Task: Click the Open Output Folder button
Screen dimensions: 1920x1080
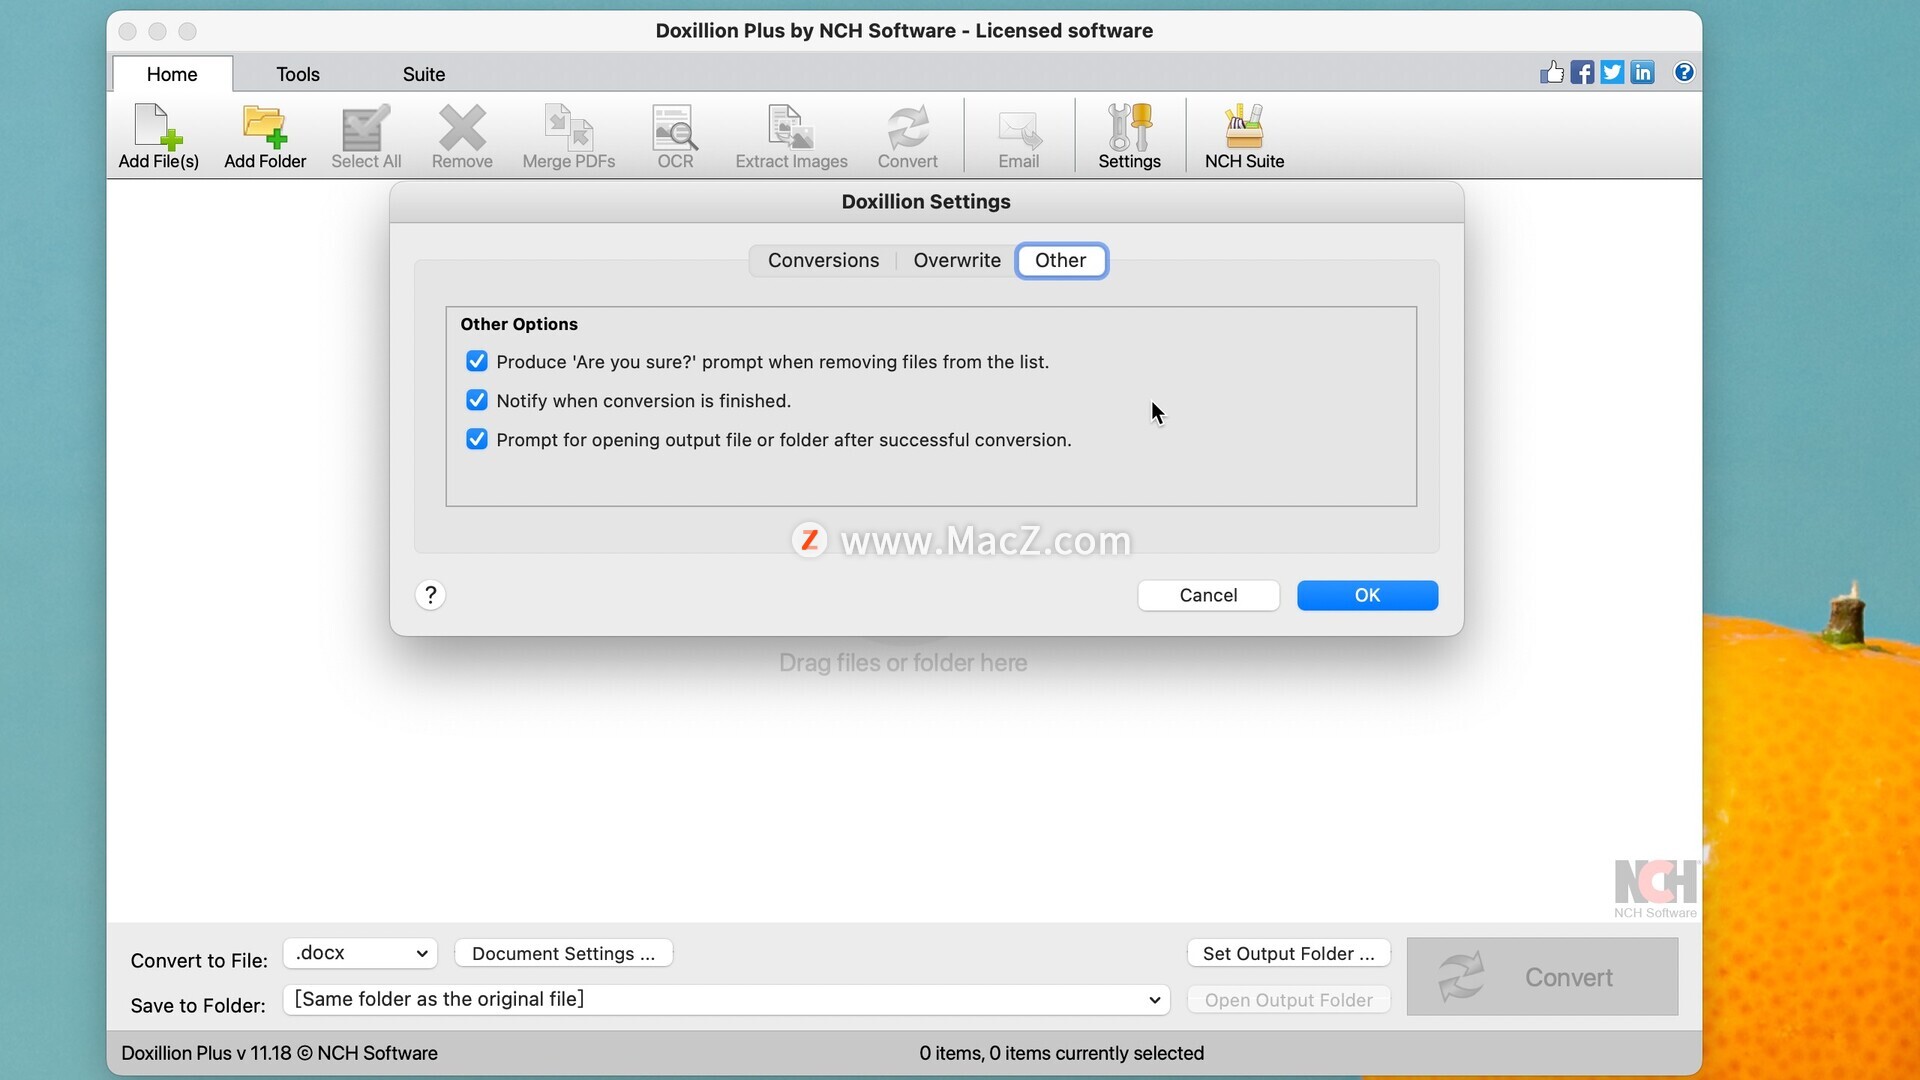Action: (1288, 1000)
